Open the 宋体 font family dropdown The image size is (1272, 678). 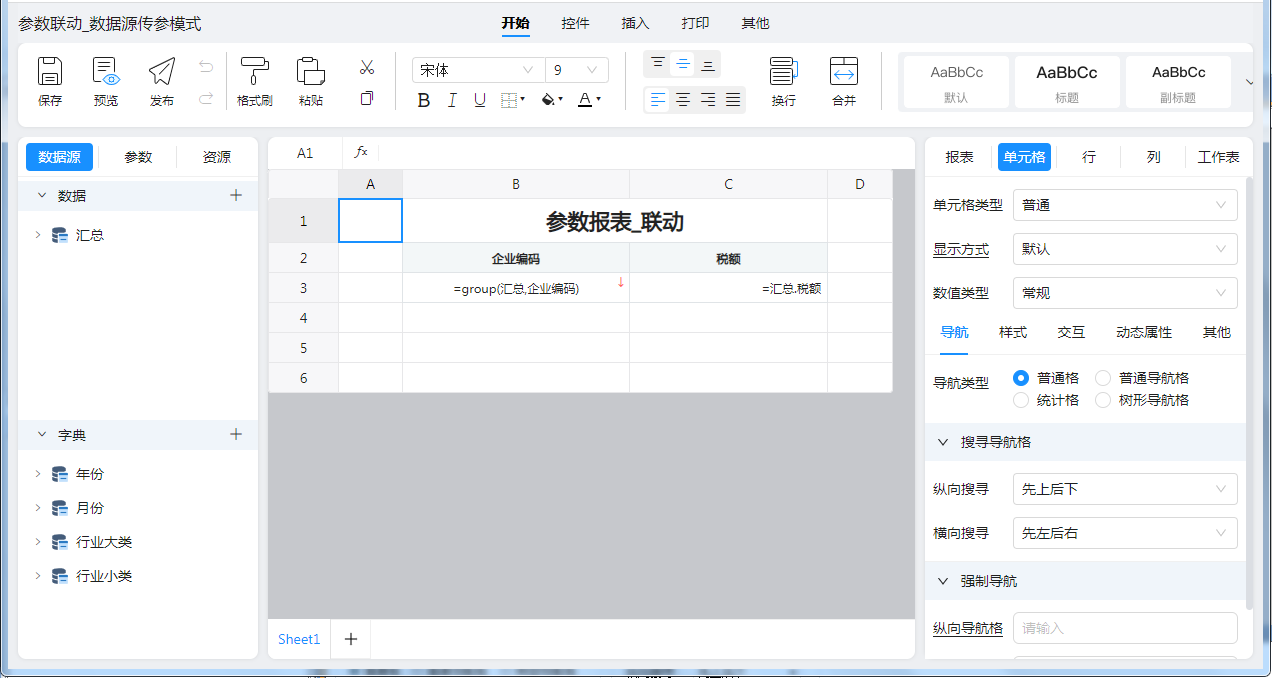point(477,70)
